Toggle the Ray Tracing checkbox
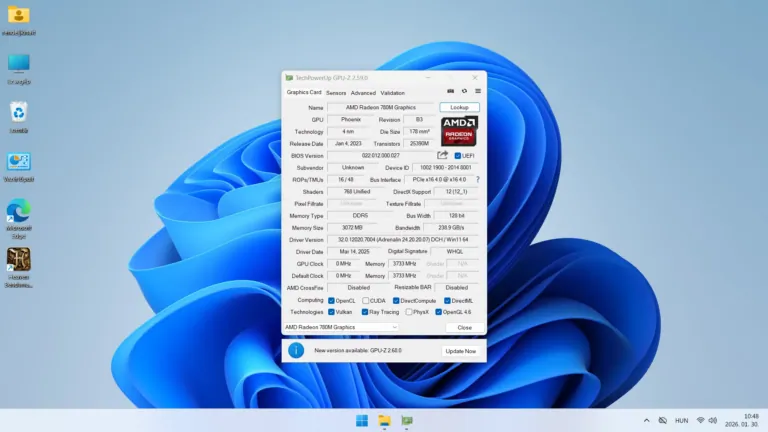 click(365, 312)
